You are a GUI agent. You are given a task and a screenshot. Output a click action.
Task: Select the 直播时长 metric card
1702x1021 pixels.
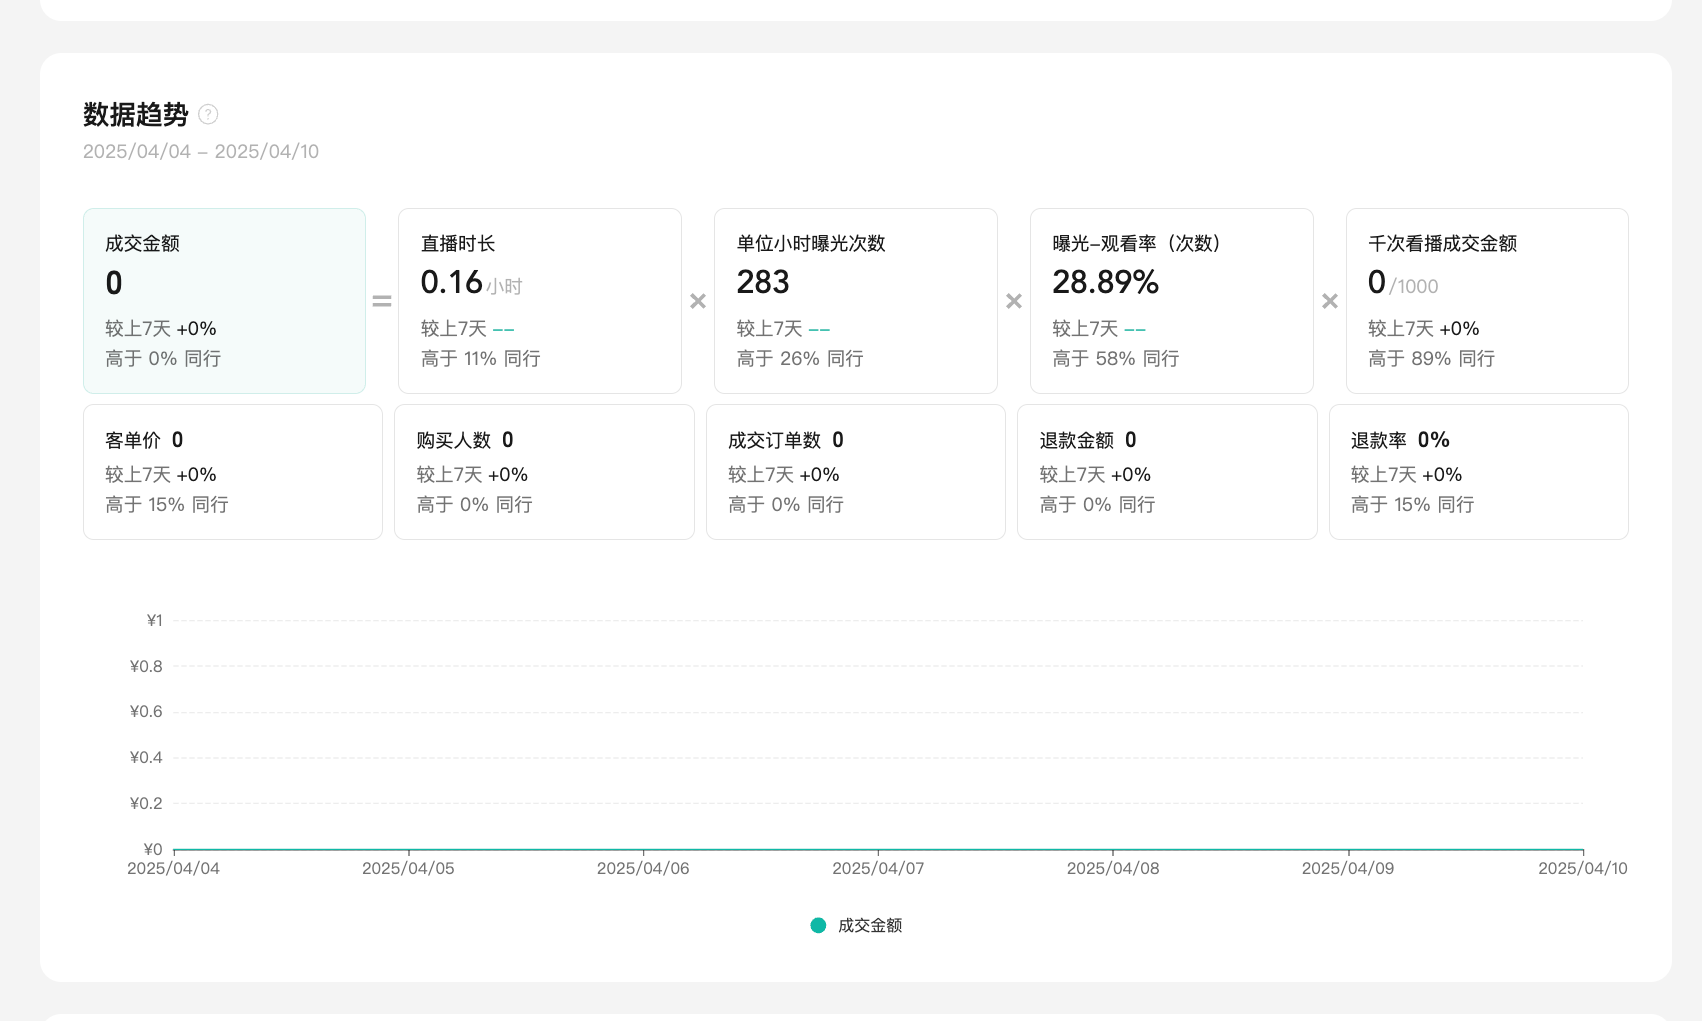(539, 300)
